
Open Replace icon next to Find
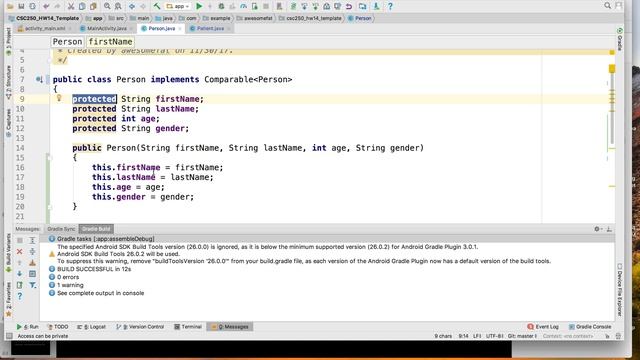(118, 6)
